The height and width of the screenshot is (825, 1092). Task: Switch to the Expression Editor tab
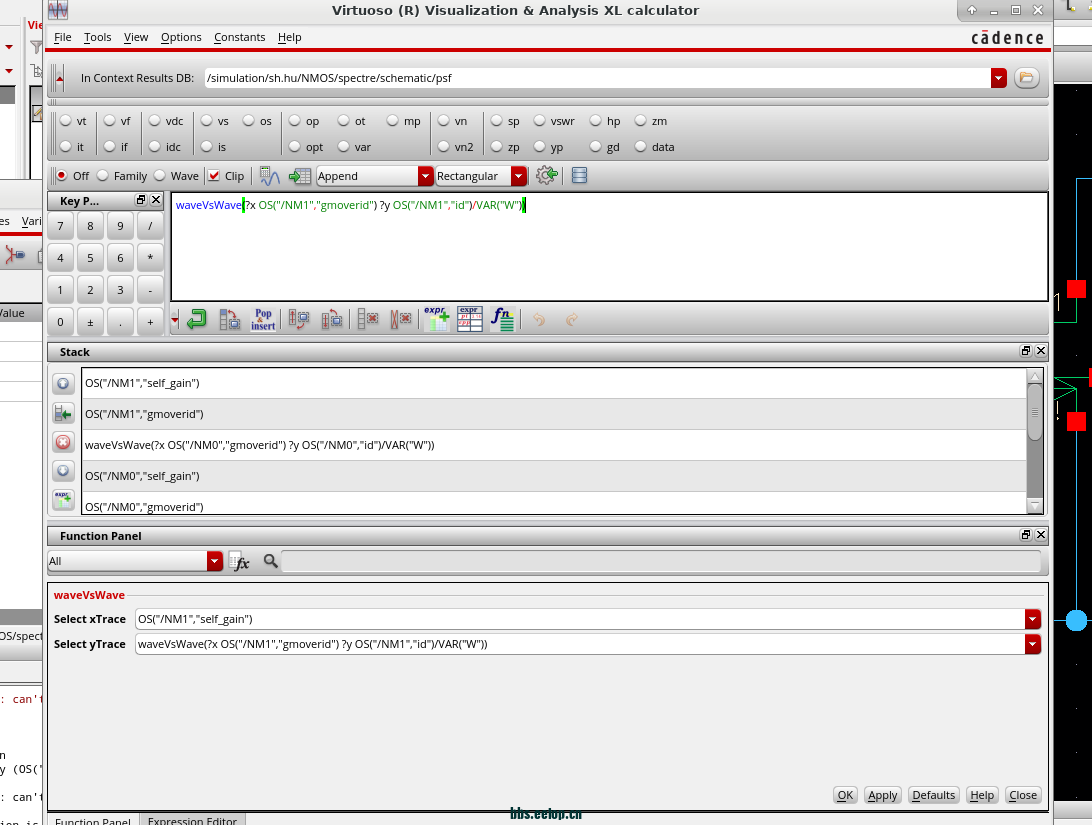point(192,820)
